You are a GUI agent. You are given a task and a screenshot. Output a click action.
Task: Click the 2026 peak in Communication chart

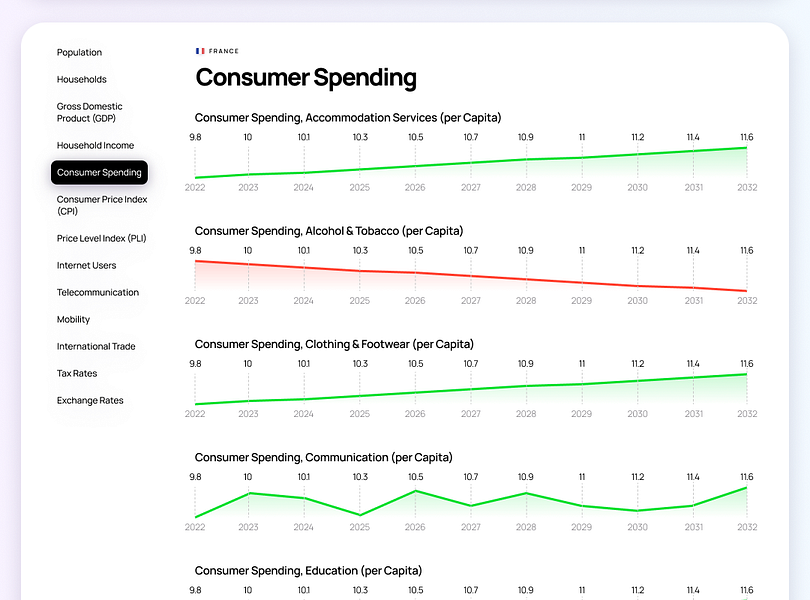tap(415, 491)
